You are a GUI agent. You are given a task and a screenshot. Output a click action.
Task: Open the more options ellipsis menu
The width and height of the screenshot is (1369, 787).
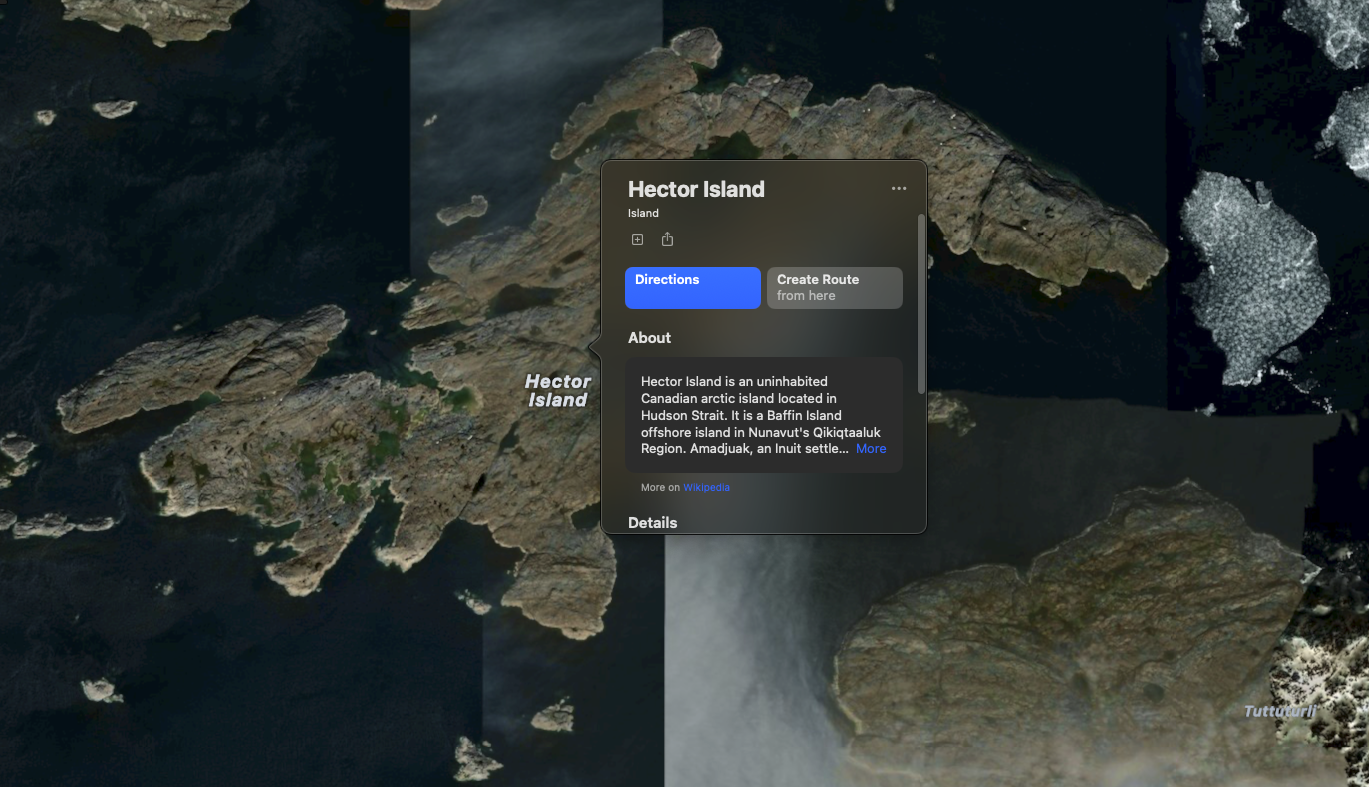click(x=899, y=189)
